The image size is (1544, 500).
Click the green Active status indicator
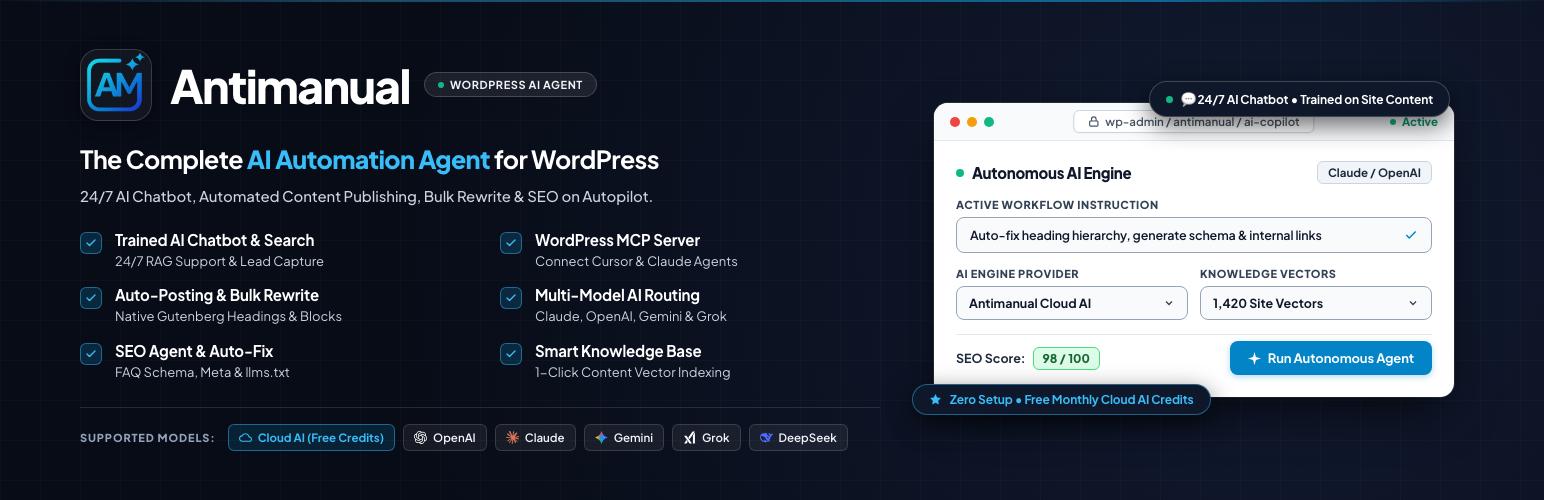pyautogui.click(x=1413, y=122)
